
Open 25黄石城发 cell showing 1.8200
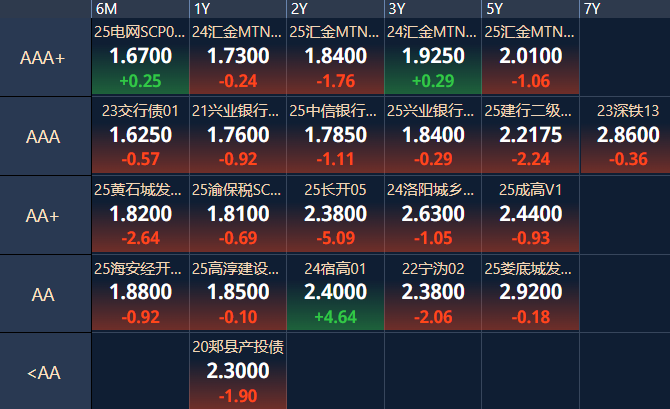(141, 215)
